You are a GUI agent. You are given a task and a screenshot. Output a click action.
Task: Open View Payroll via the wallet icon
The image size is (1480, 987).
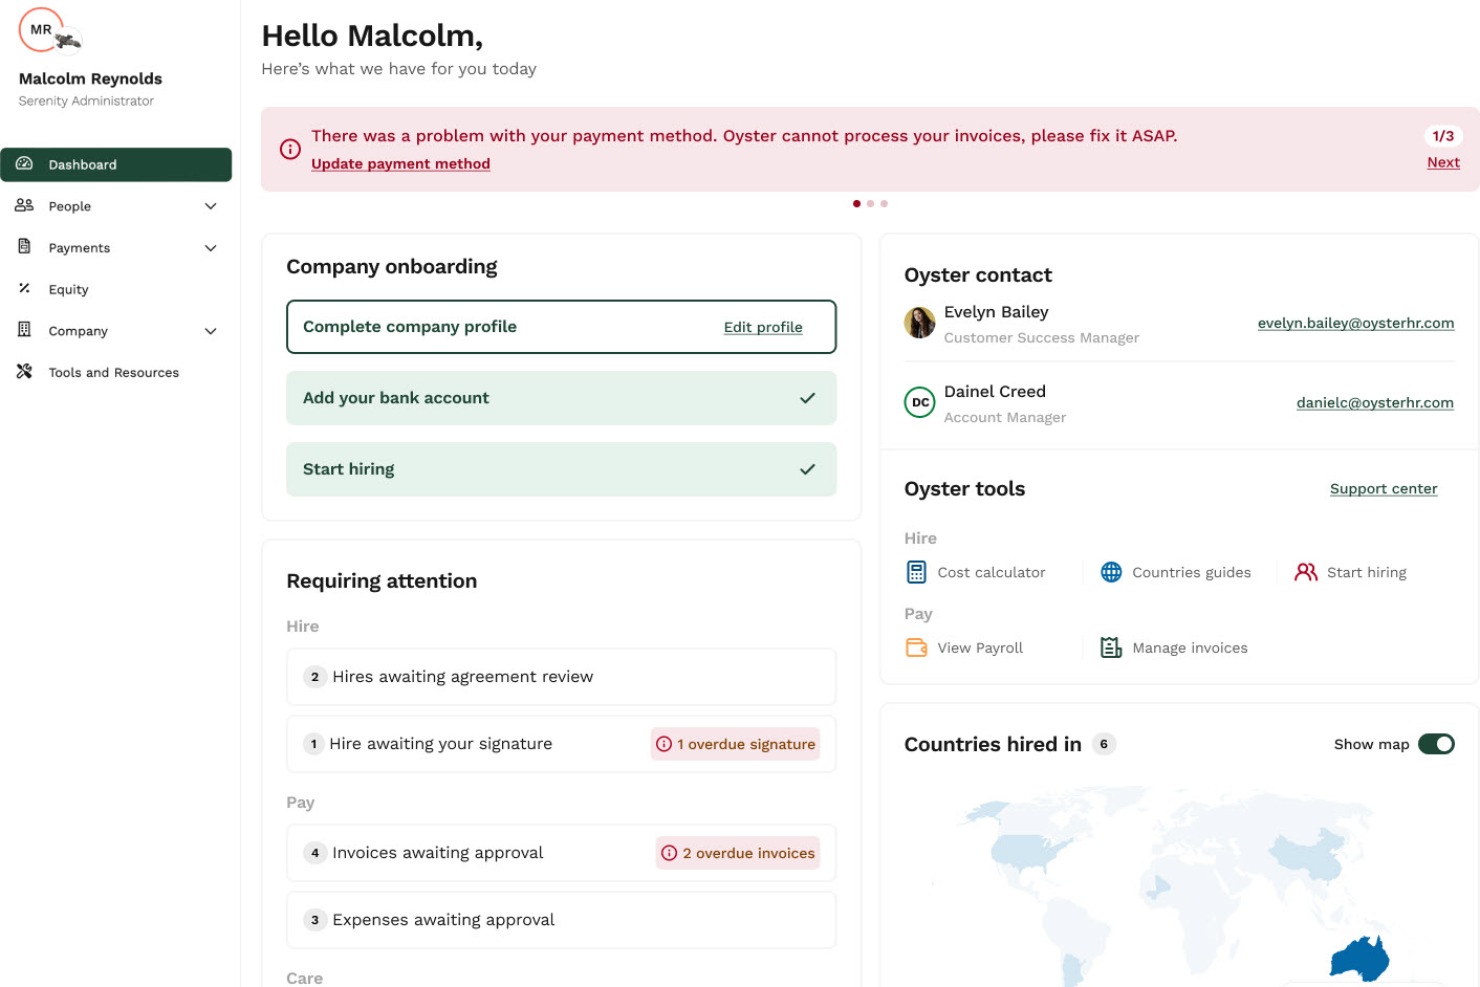(x=916, y=647)
